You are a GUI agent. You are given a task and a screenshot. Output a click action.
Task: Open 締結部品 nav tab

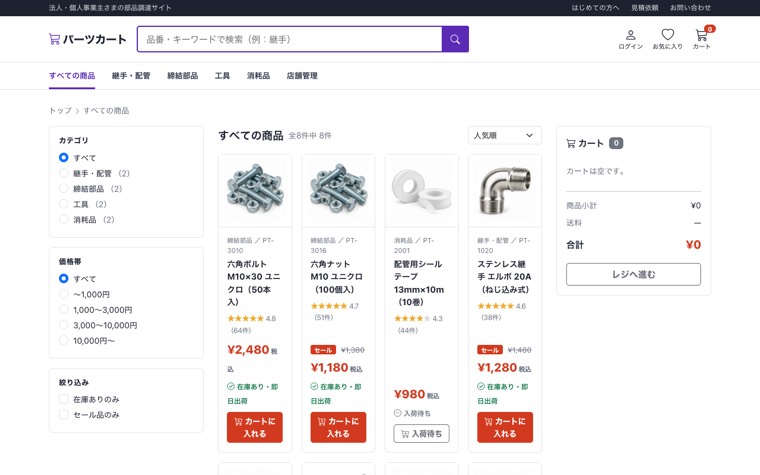point(182,76)
